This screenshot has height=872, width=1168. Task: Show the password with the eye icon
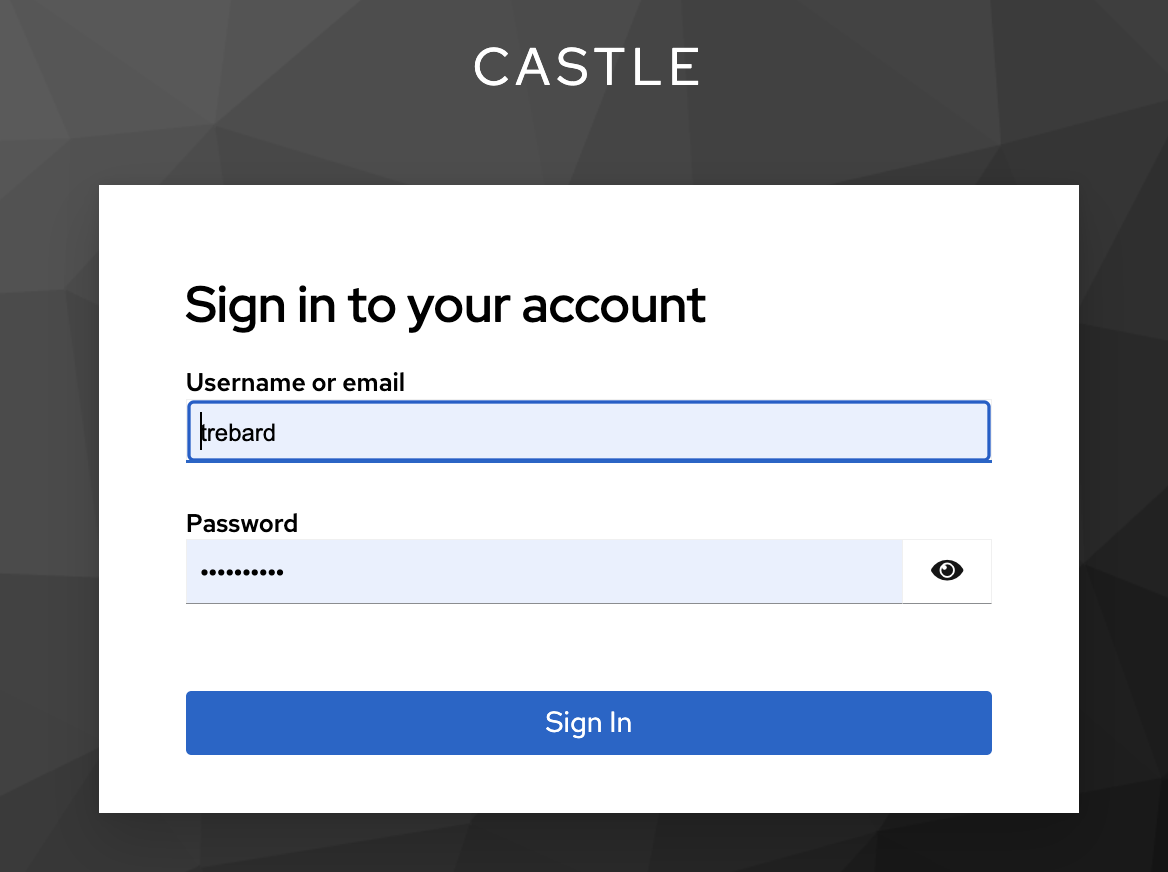(946, 571)
